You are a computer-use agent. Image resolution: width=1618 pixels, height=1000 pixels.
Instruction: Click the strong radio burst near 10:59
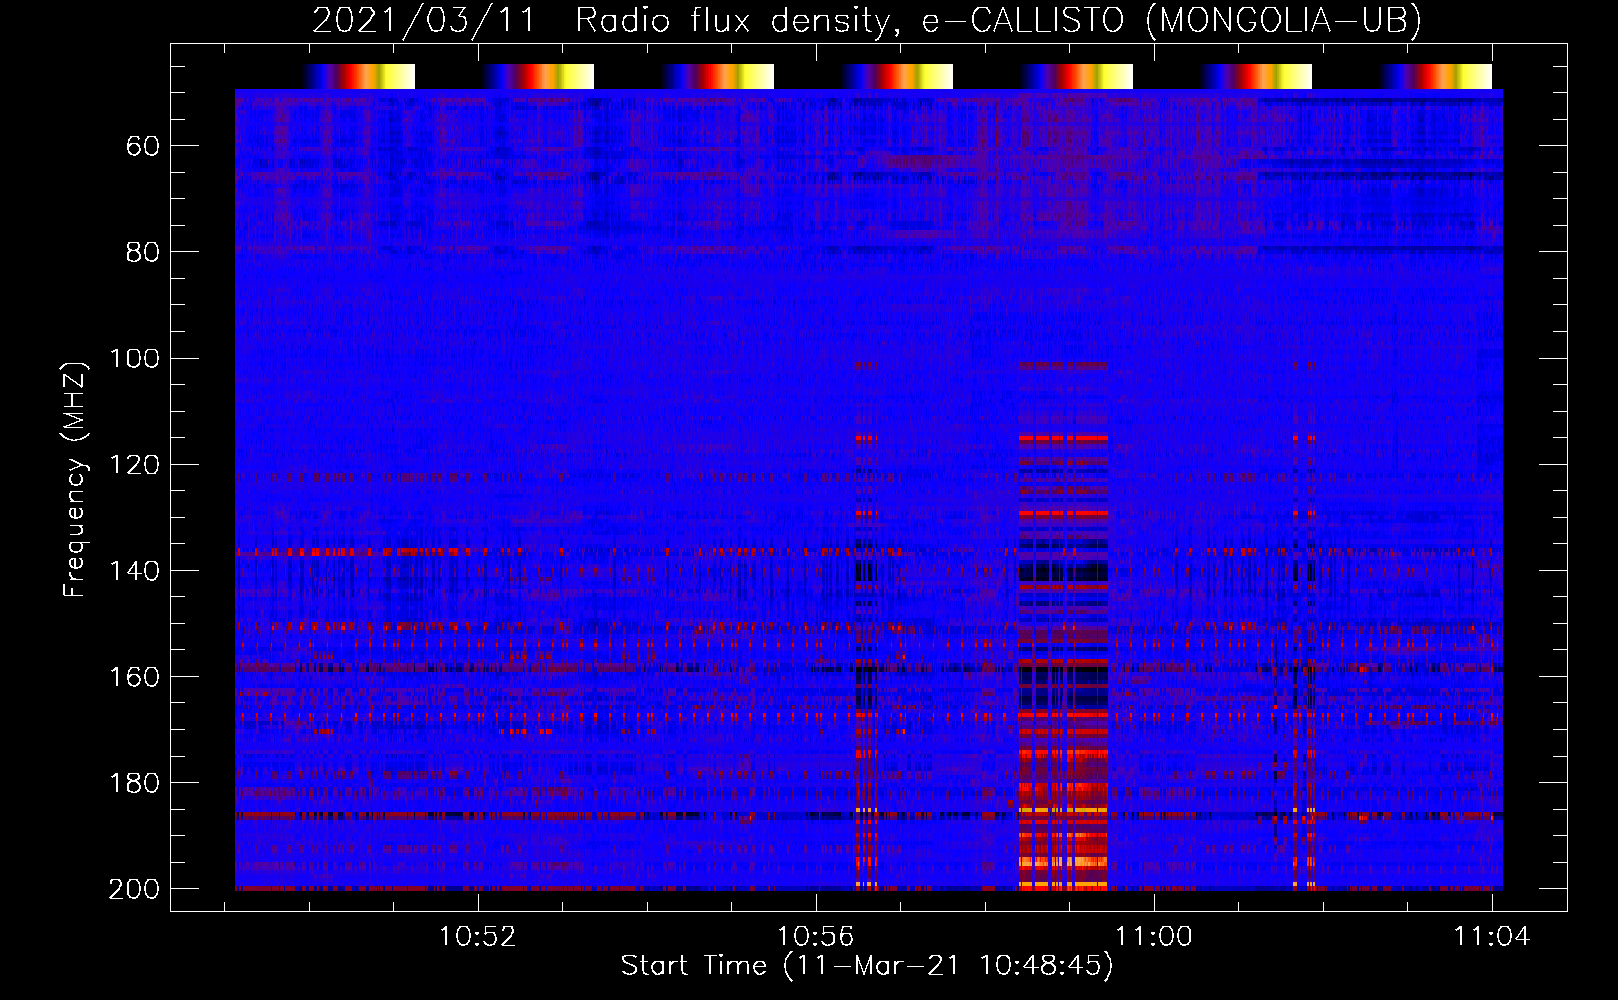coord(1063,625)
